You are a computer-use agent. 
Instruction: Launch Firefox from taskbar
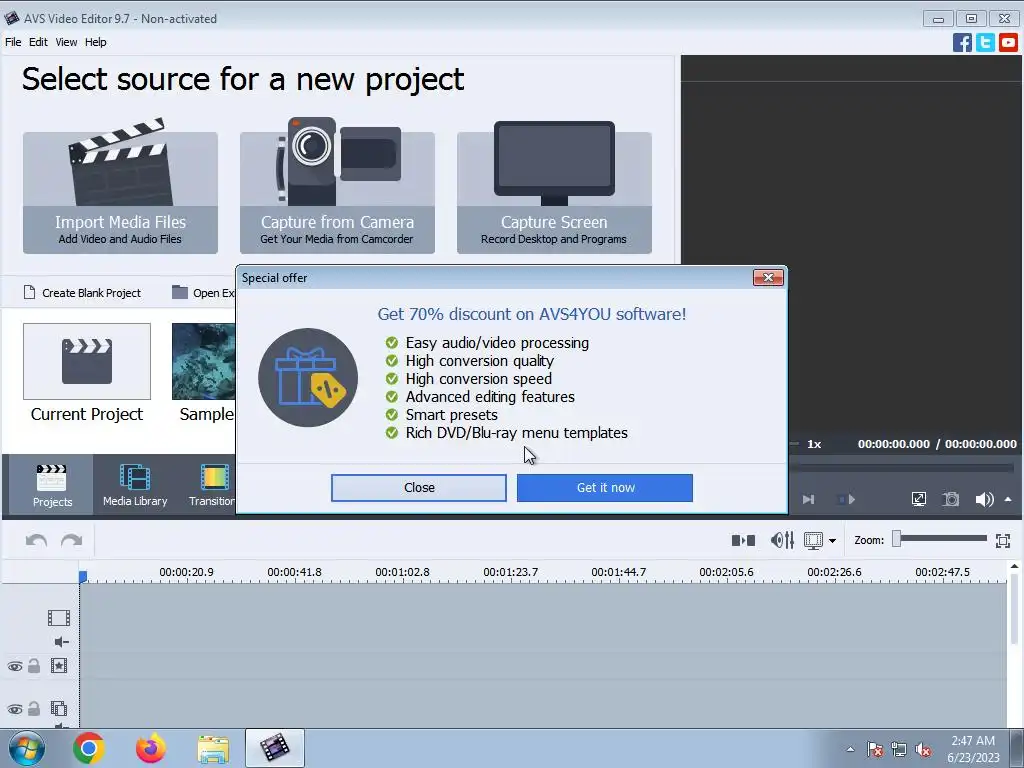click(151, 748)
